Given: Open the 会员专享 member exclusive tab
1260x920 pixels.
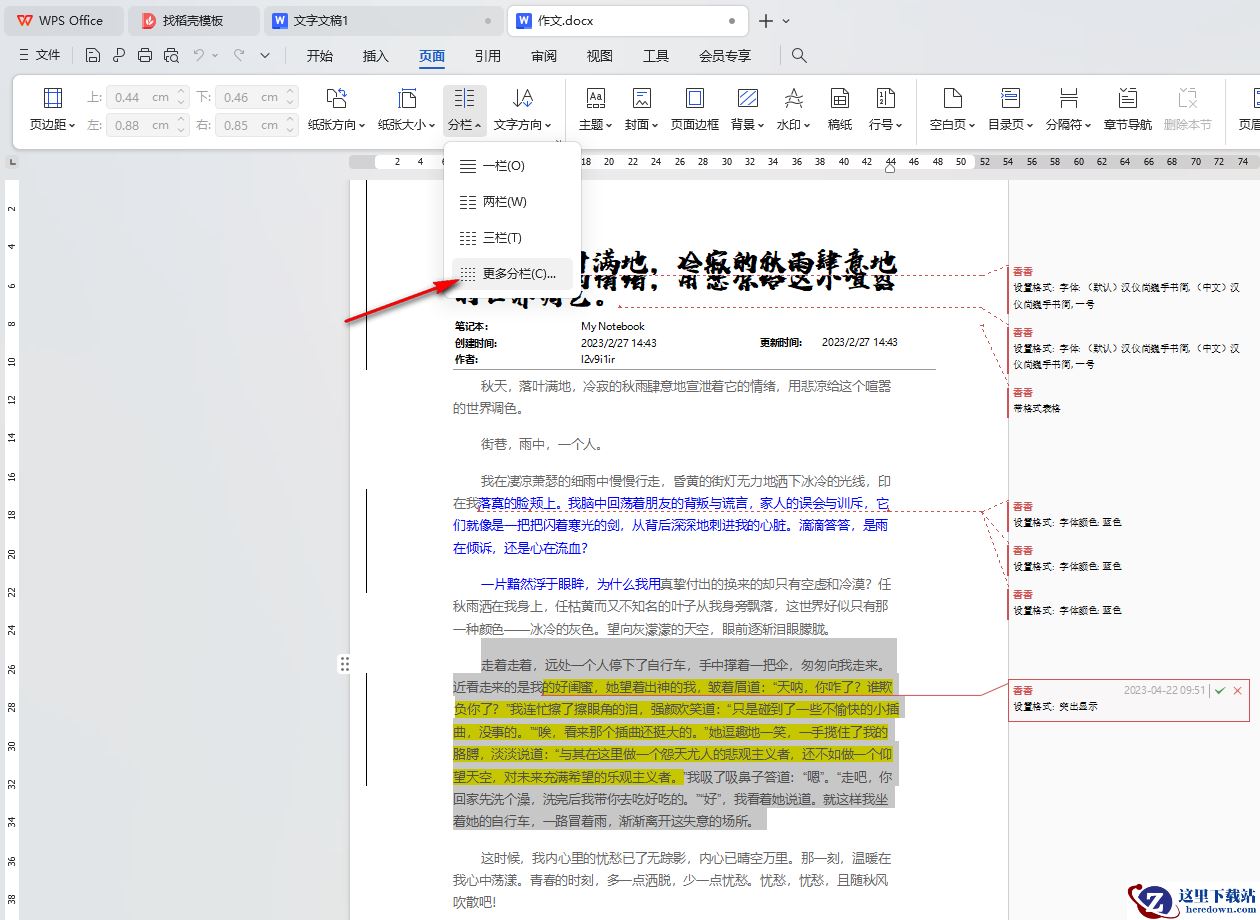Looking at the screenshot, I should 725,56.
